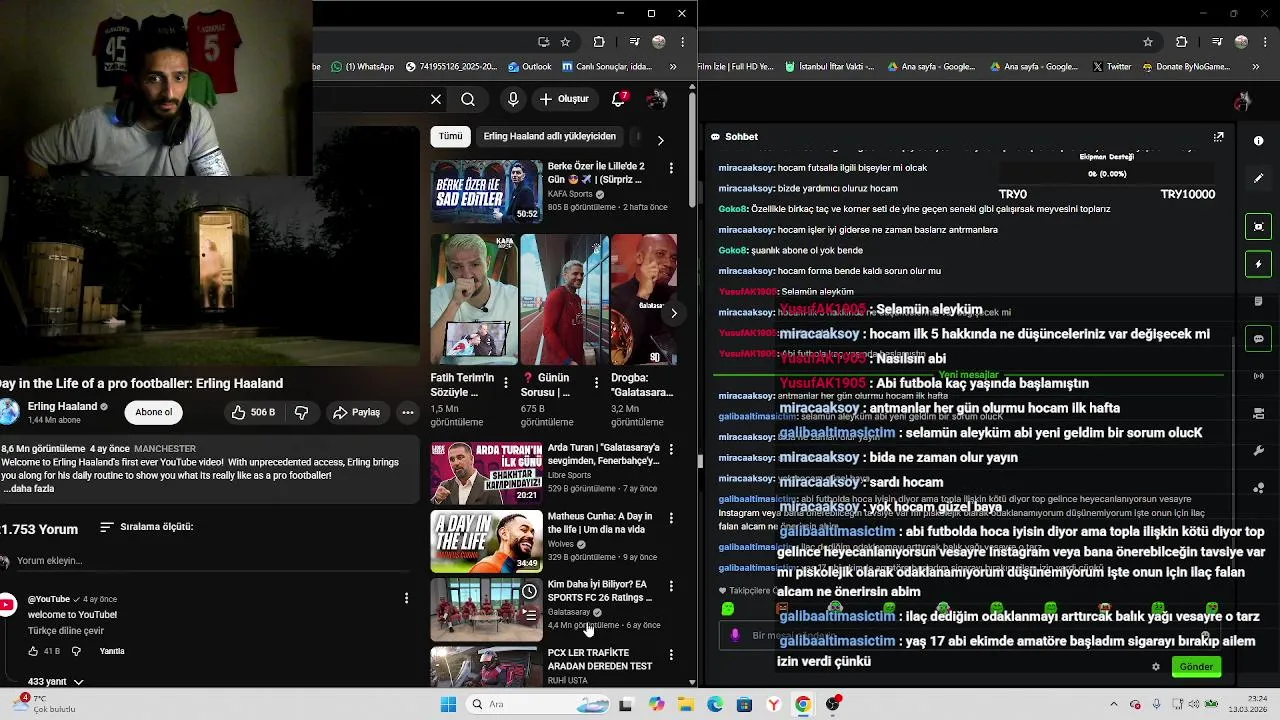Share the video with Paylaş
Viewport: 1280px width, 720px height.
[x=357, y=412]
